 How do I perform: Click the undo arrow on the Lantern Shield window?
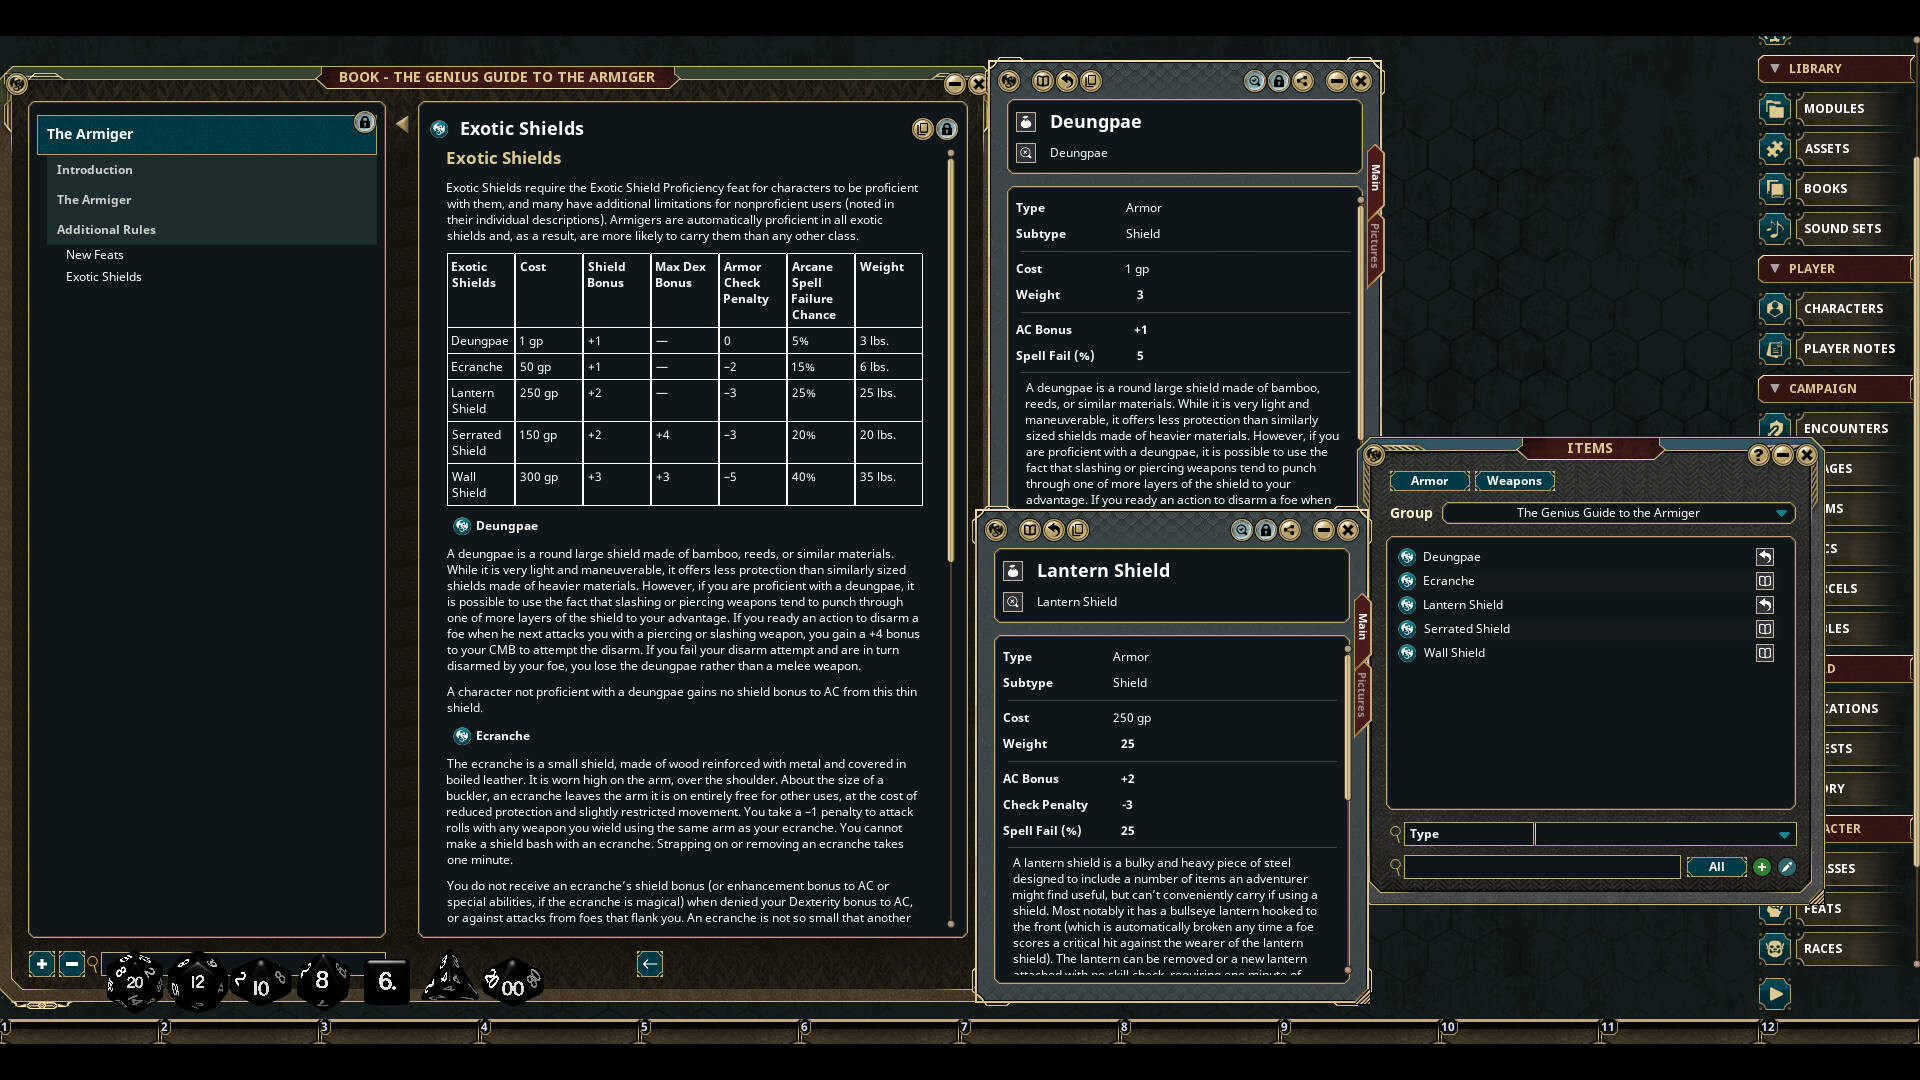pyautogui.click(x=1054, y=530)
